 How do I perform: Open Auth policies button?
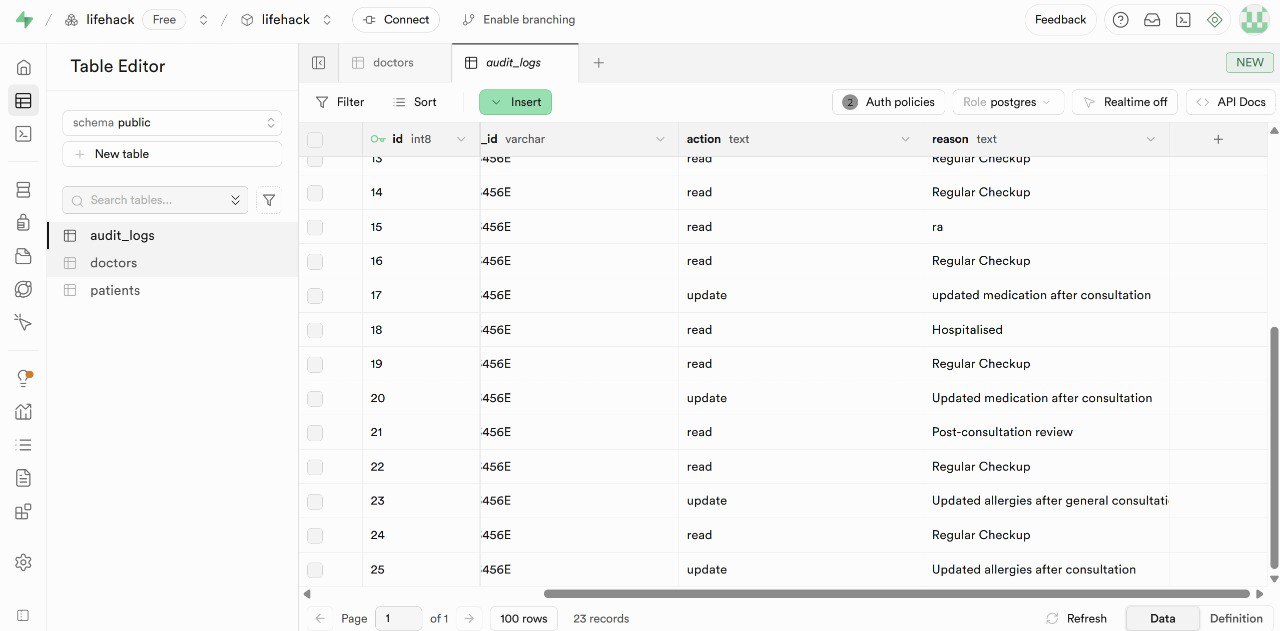pyautogui.click(x=888, y=102)
